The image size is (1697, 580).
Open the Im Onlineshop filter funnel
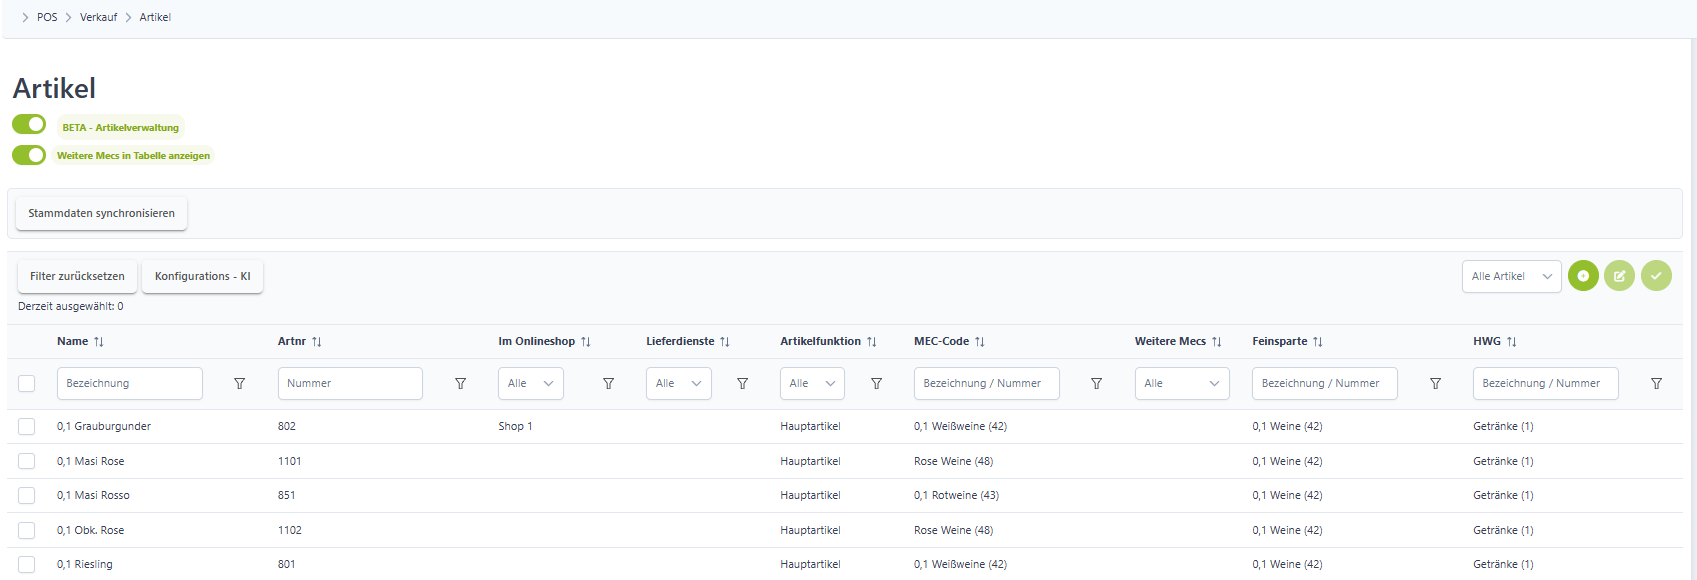tap(608, 384)
